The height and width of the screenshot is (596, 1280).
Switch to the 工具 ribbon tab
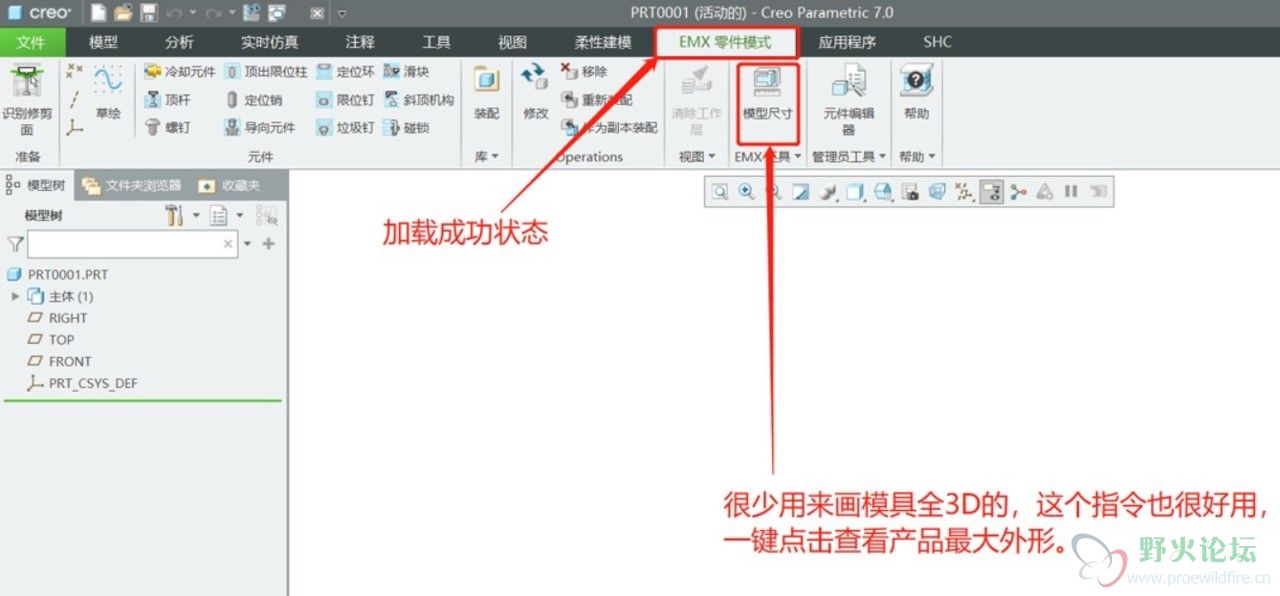436,42
